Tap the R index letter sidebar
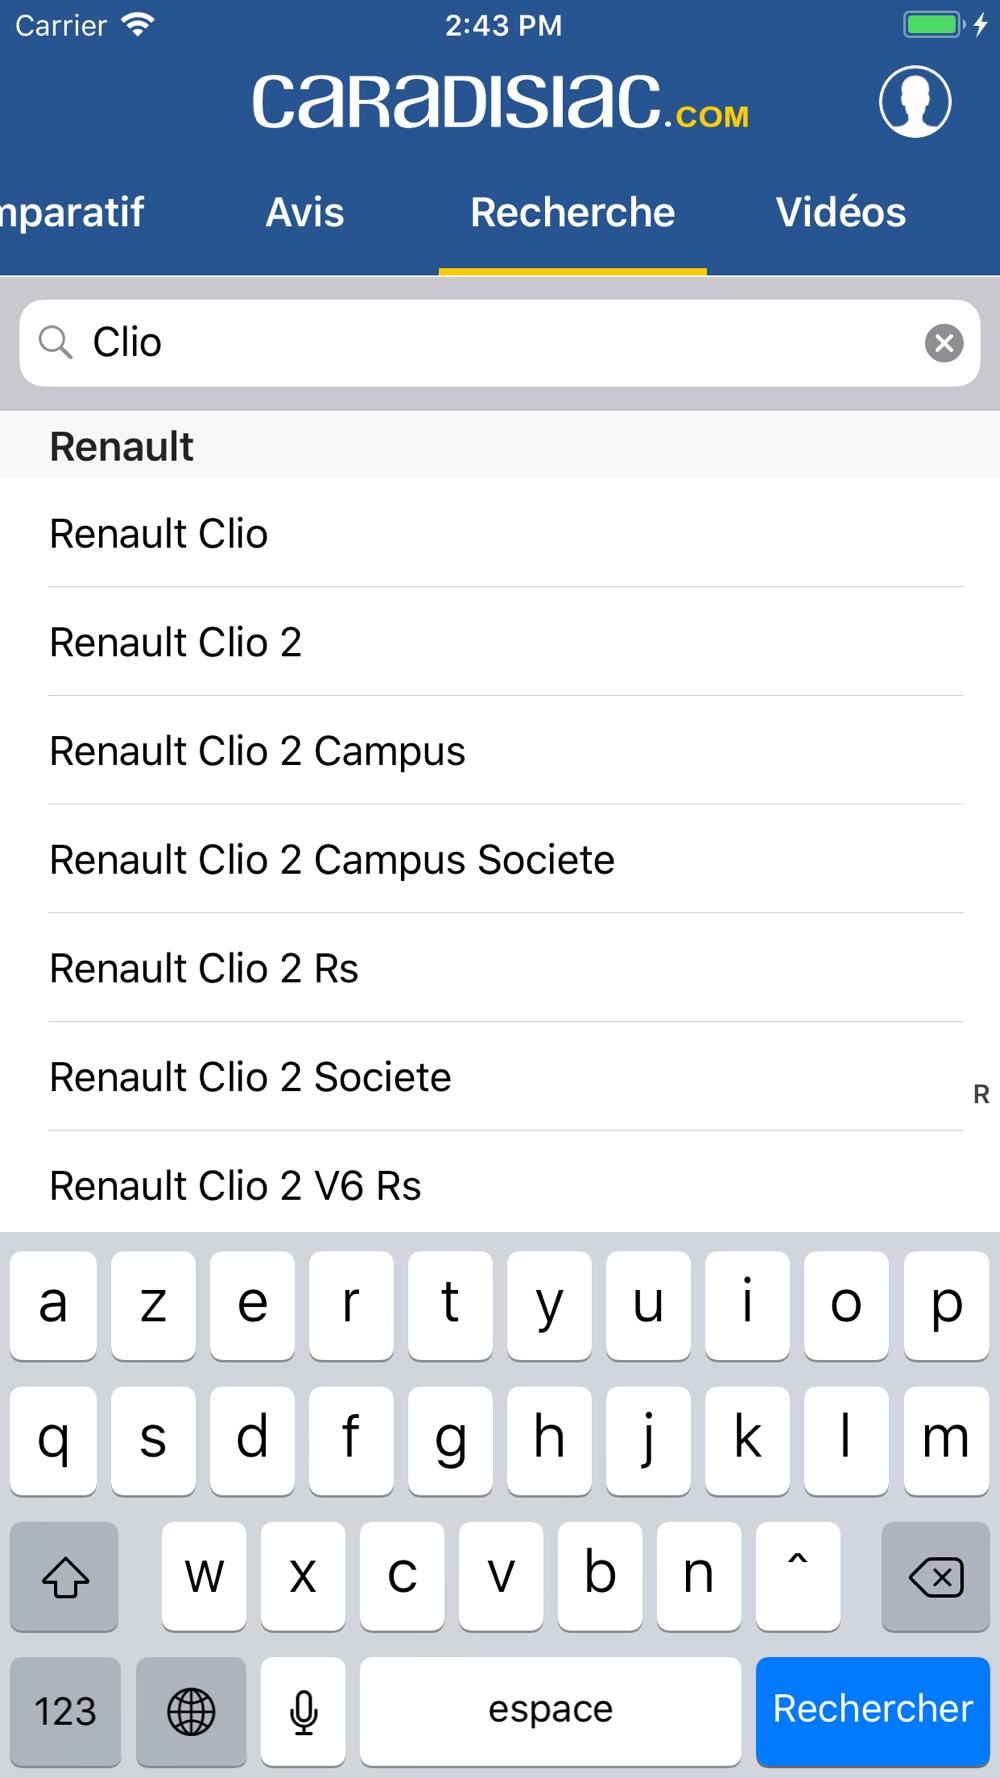 pyautogui.click(x=981, y=1094)
